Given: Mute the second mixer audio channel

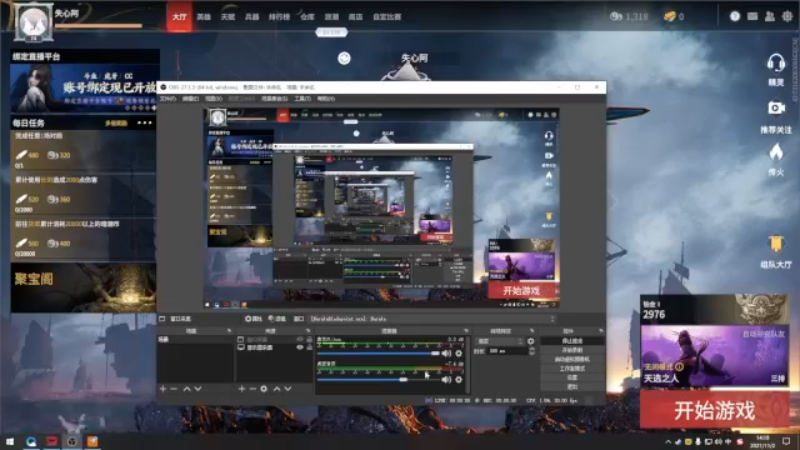Looking at the screenshot, I should click(x=446, y=380).
